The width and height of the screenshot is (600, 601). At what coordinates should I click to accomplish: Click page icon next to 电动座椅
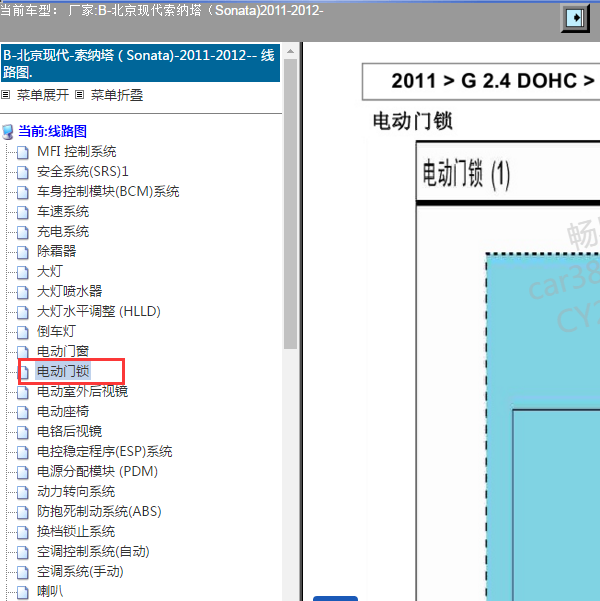[23, 412]
